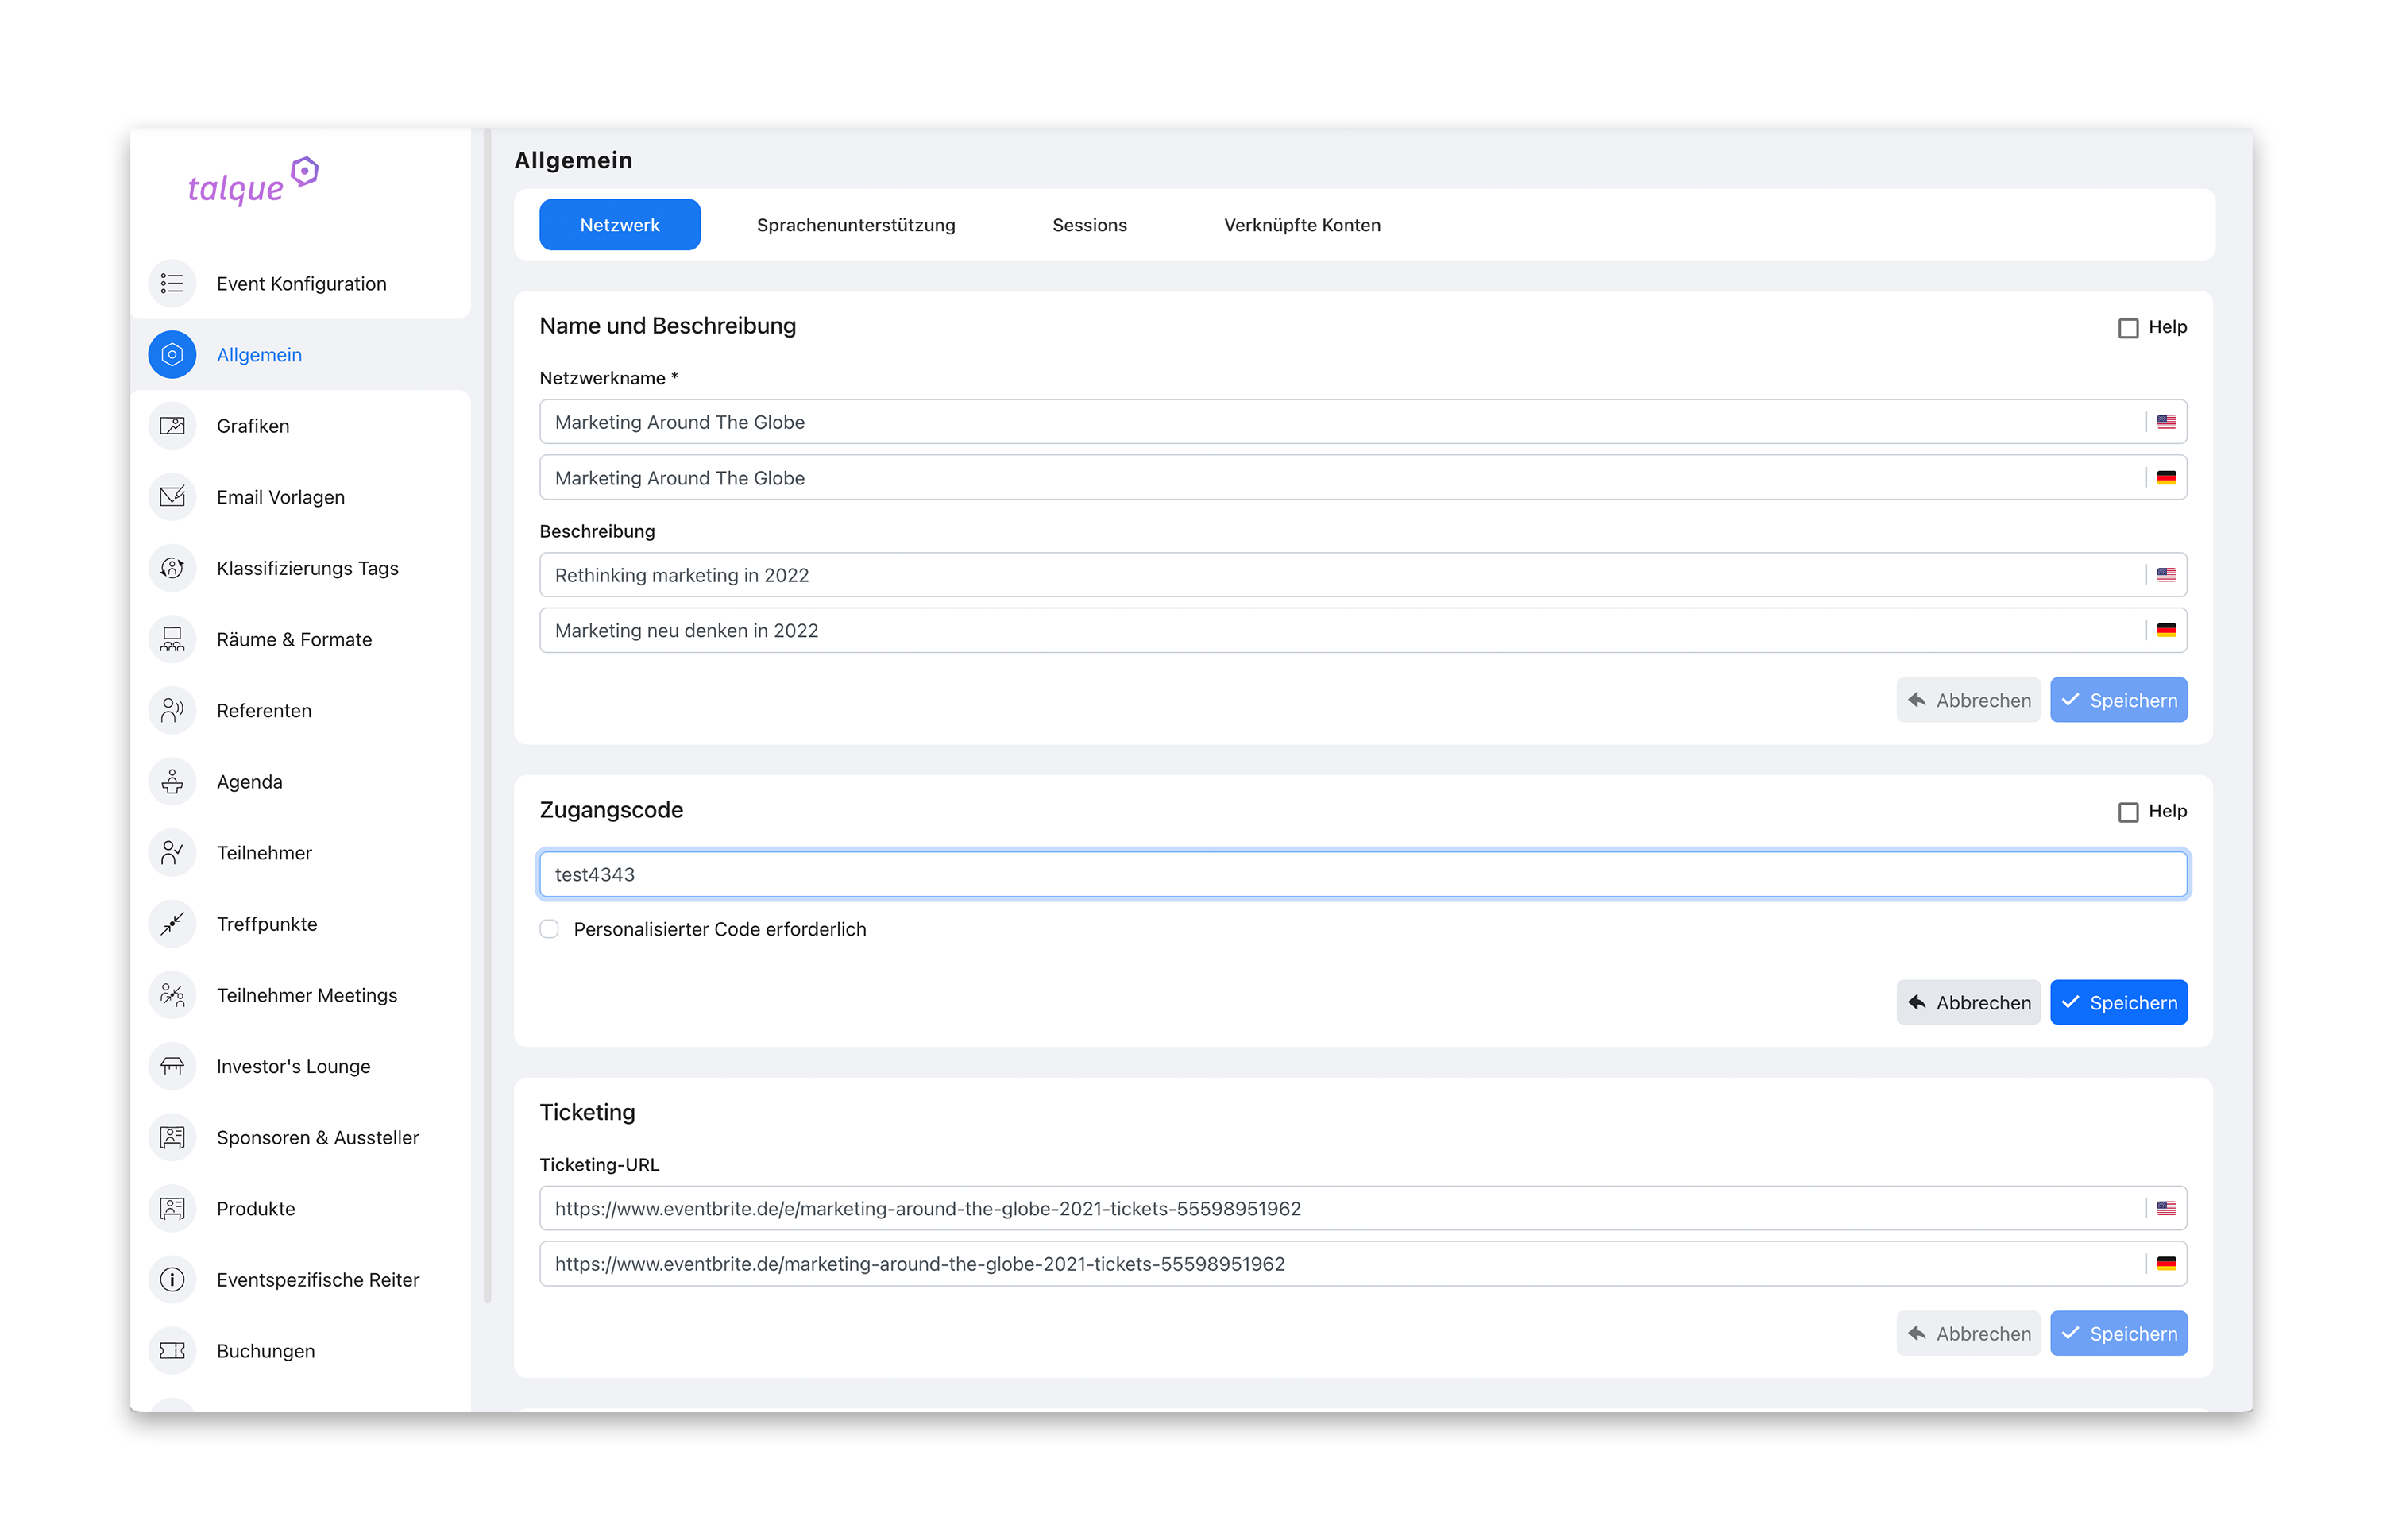2383x1540 pixels.
Task: Open Räume & Formate icon
Action: pos(172,639)
